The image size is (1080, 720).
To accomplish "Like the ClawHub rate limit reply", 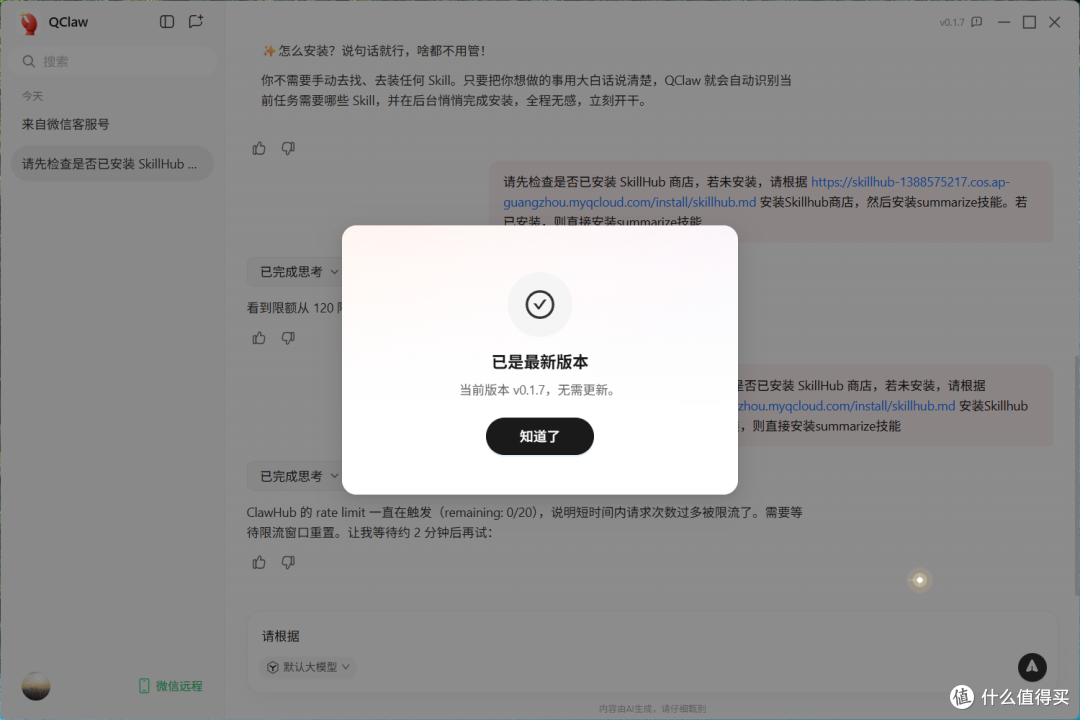I will 259,562.
